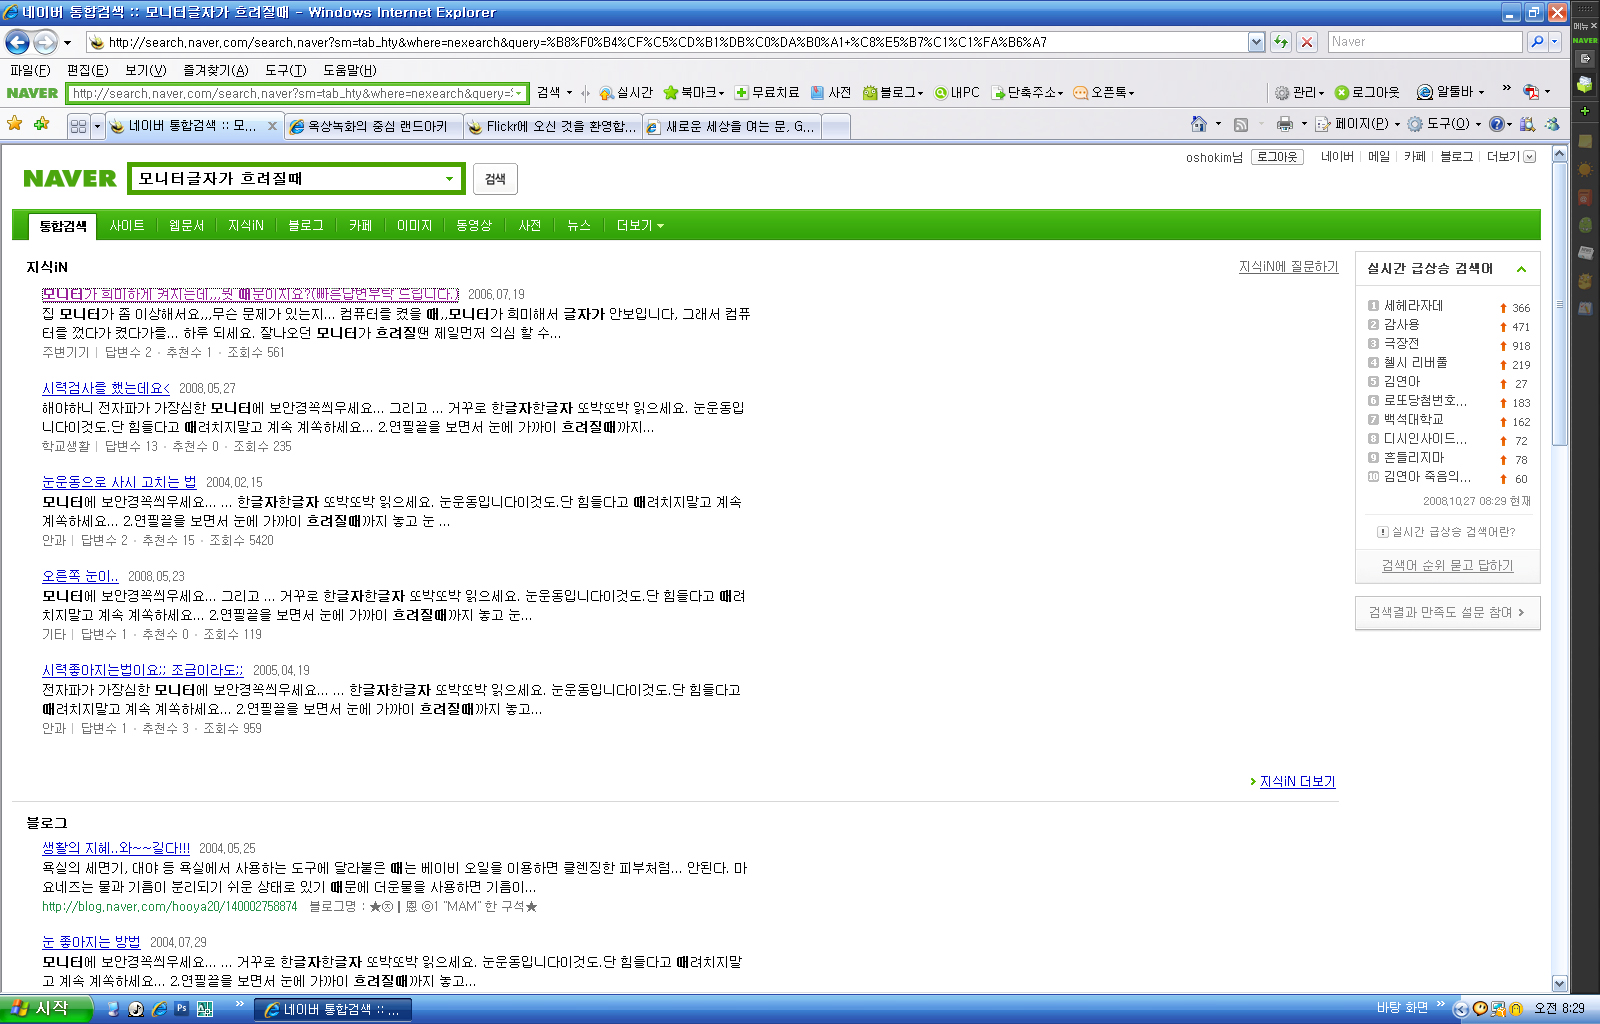
Task: Open the new blank tab button
Action: click(835, 126)
